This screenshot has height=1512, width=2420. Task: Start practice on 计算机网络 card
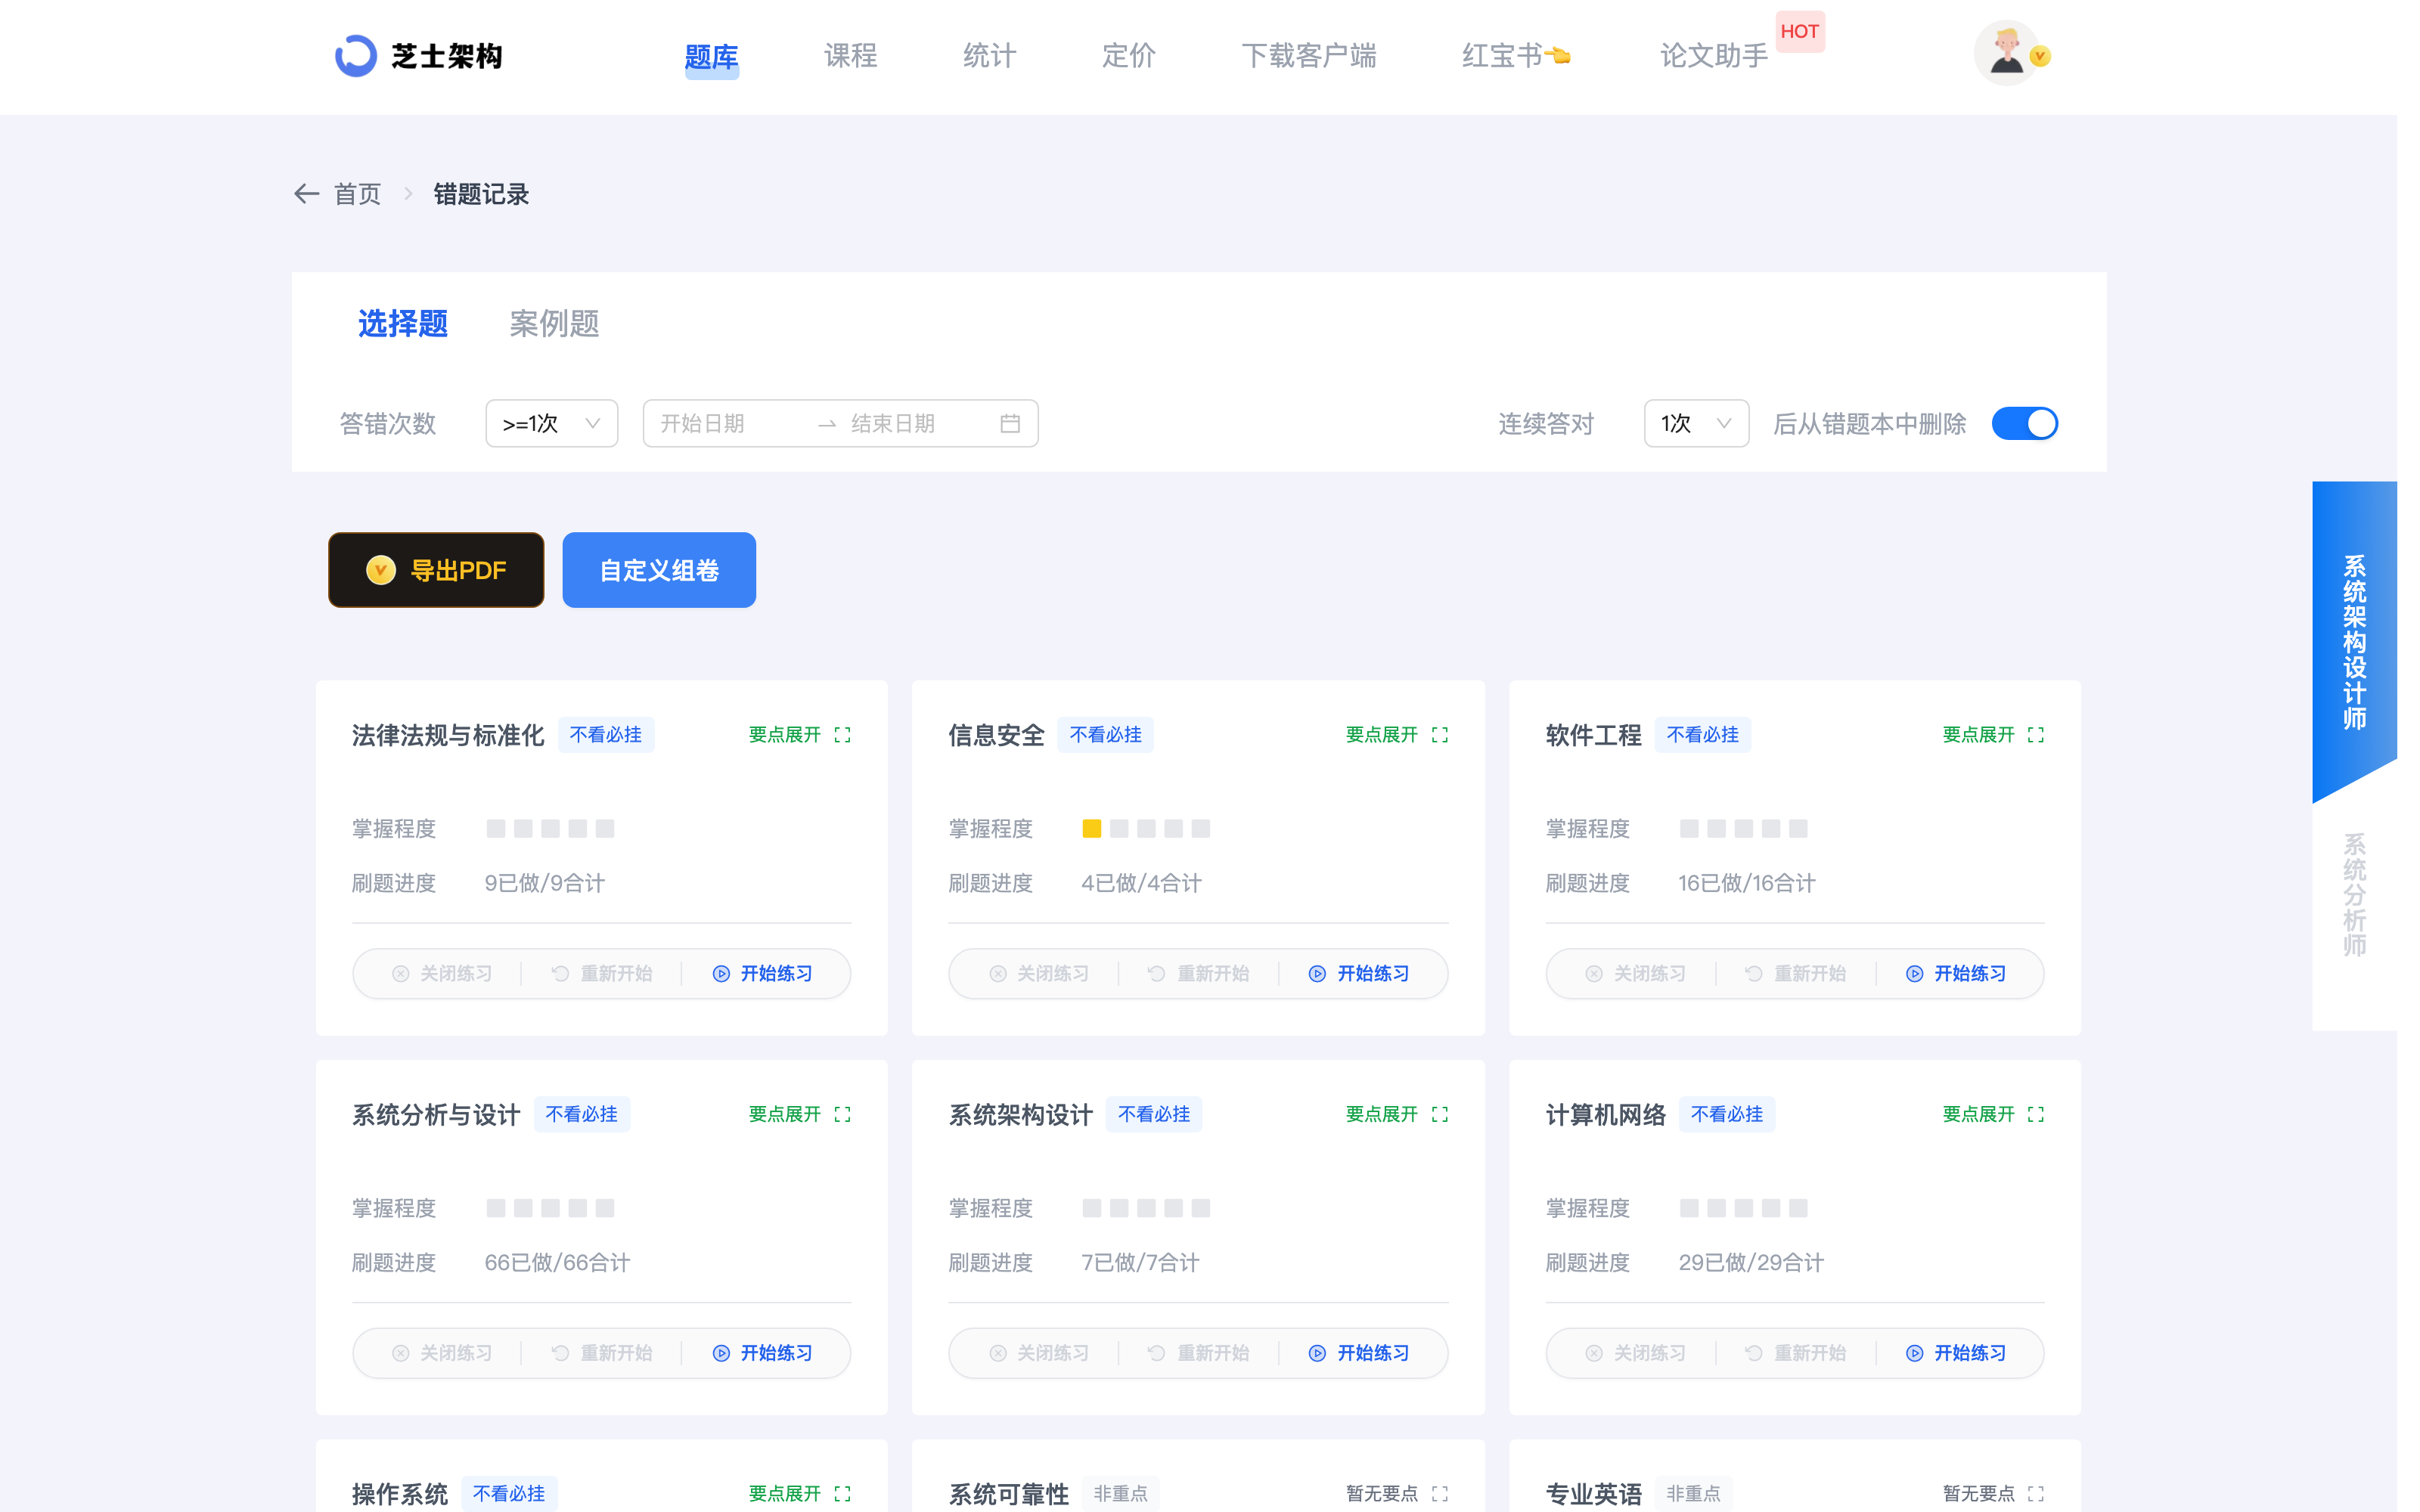(1957, 1353)
